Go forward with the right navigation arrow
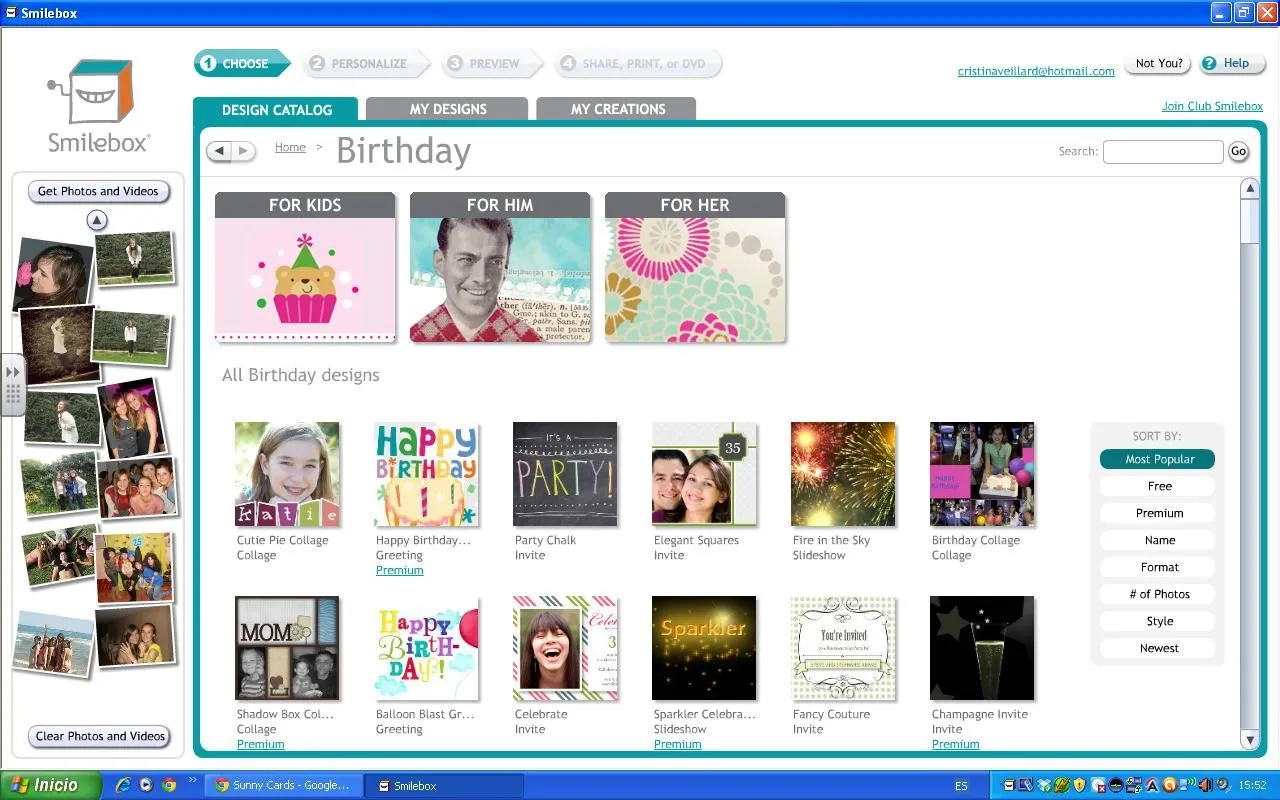Image resolution: width=1280 pixels, height=800 pixels. [x=244, y=151]
